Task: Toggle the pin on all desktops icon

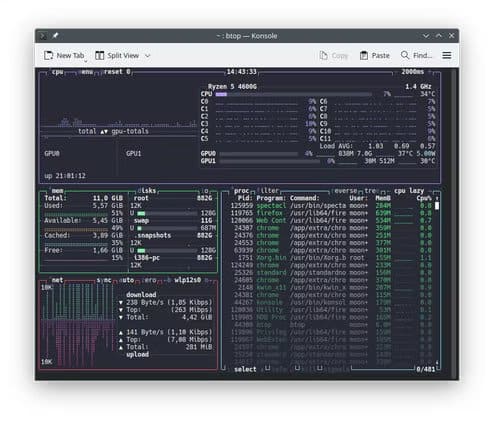Action: tap(55, 35)
